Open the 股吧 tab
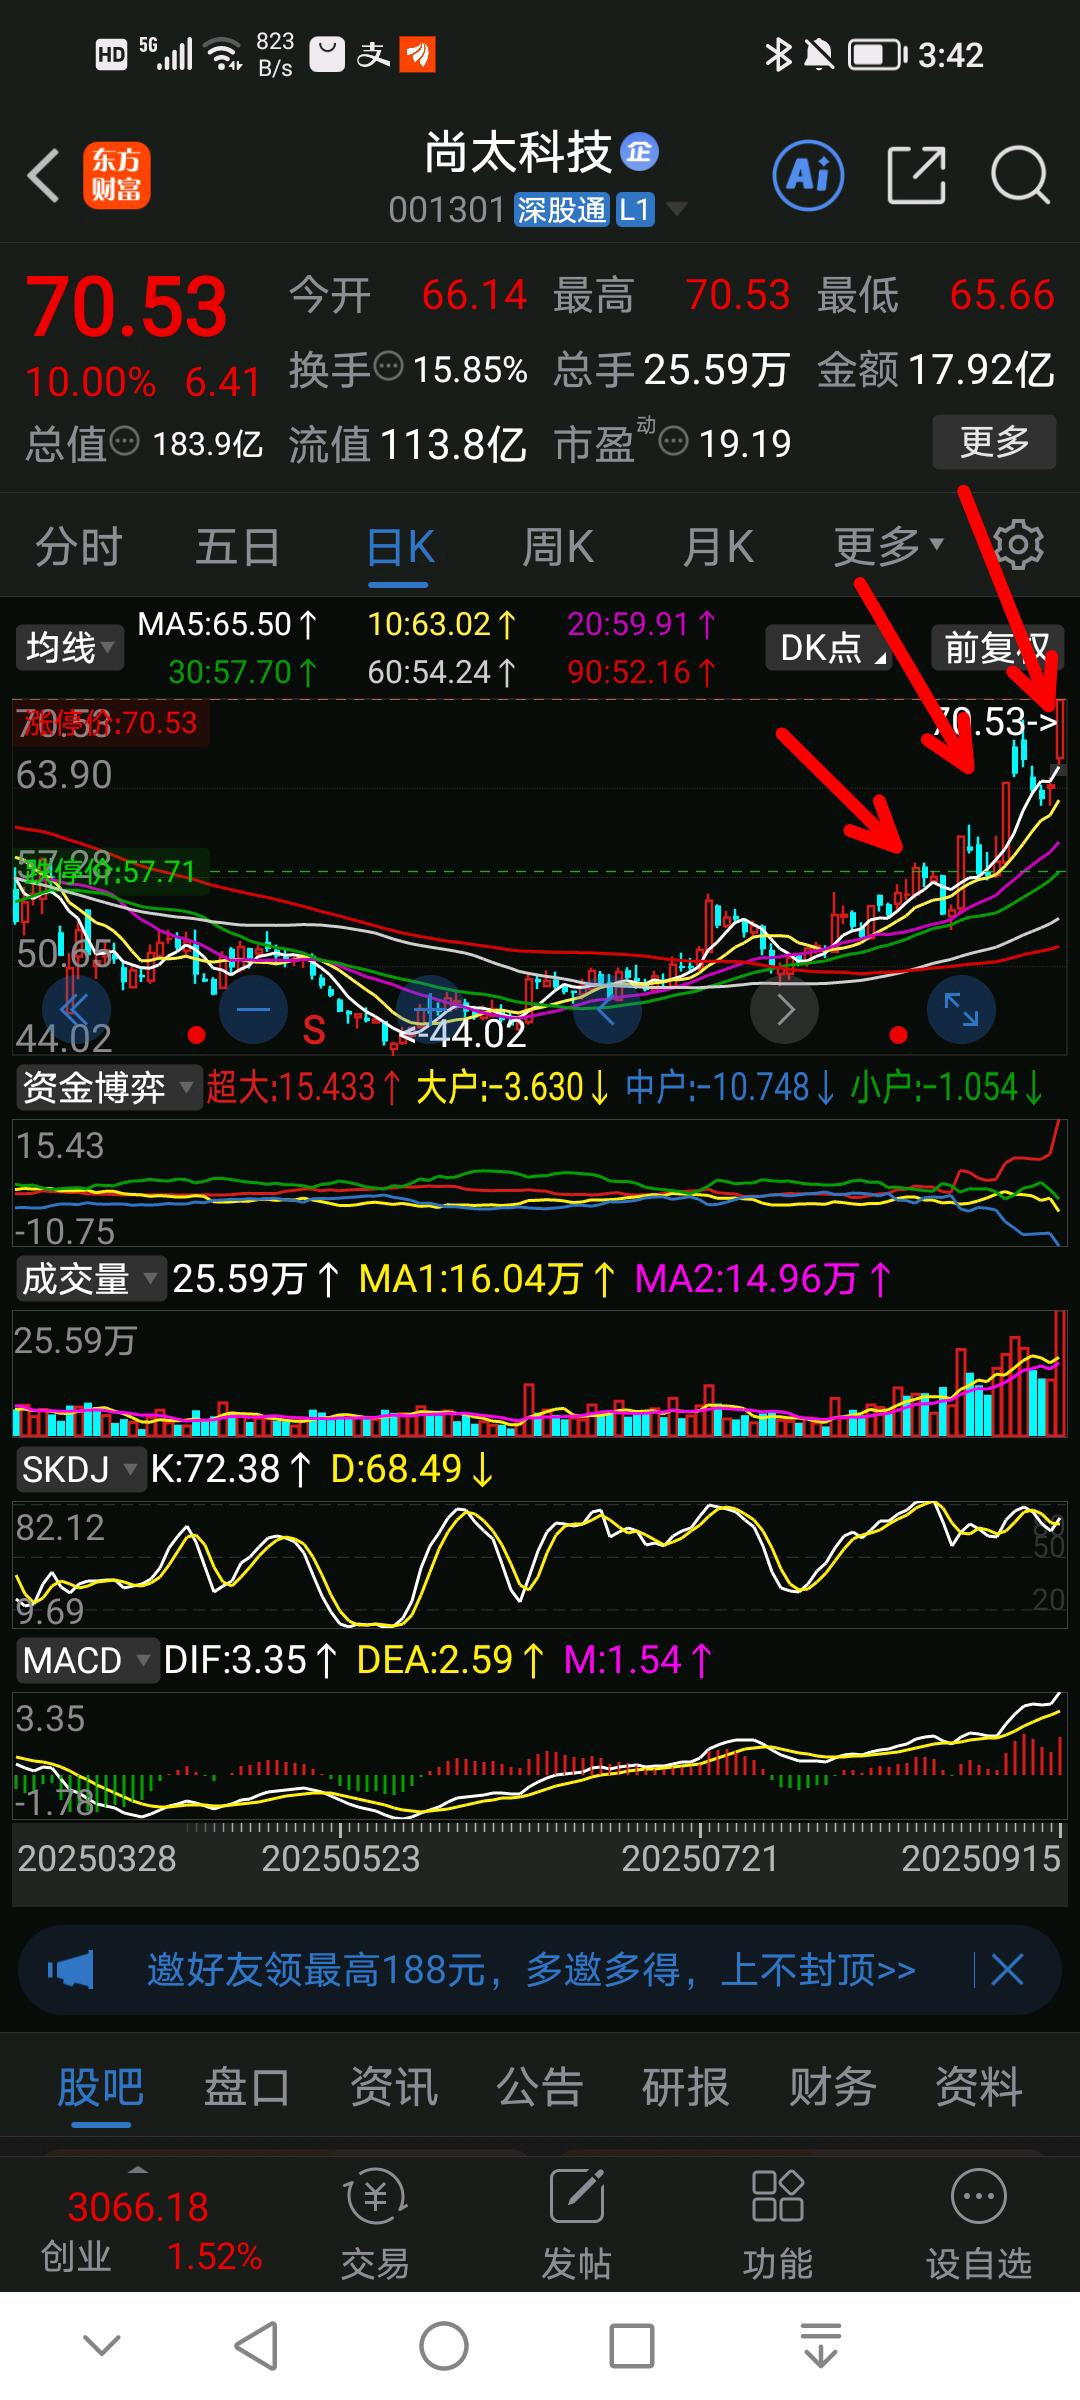This screenshot has width=1080, height=2400. click(x=101, y=2087)
